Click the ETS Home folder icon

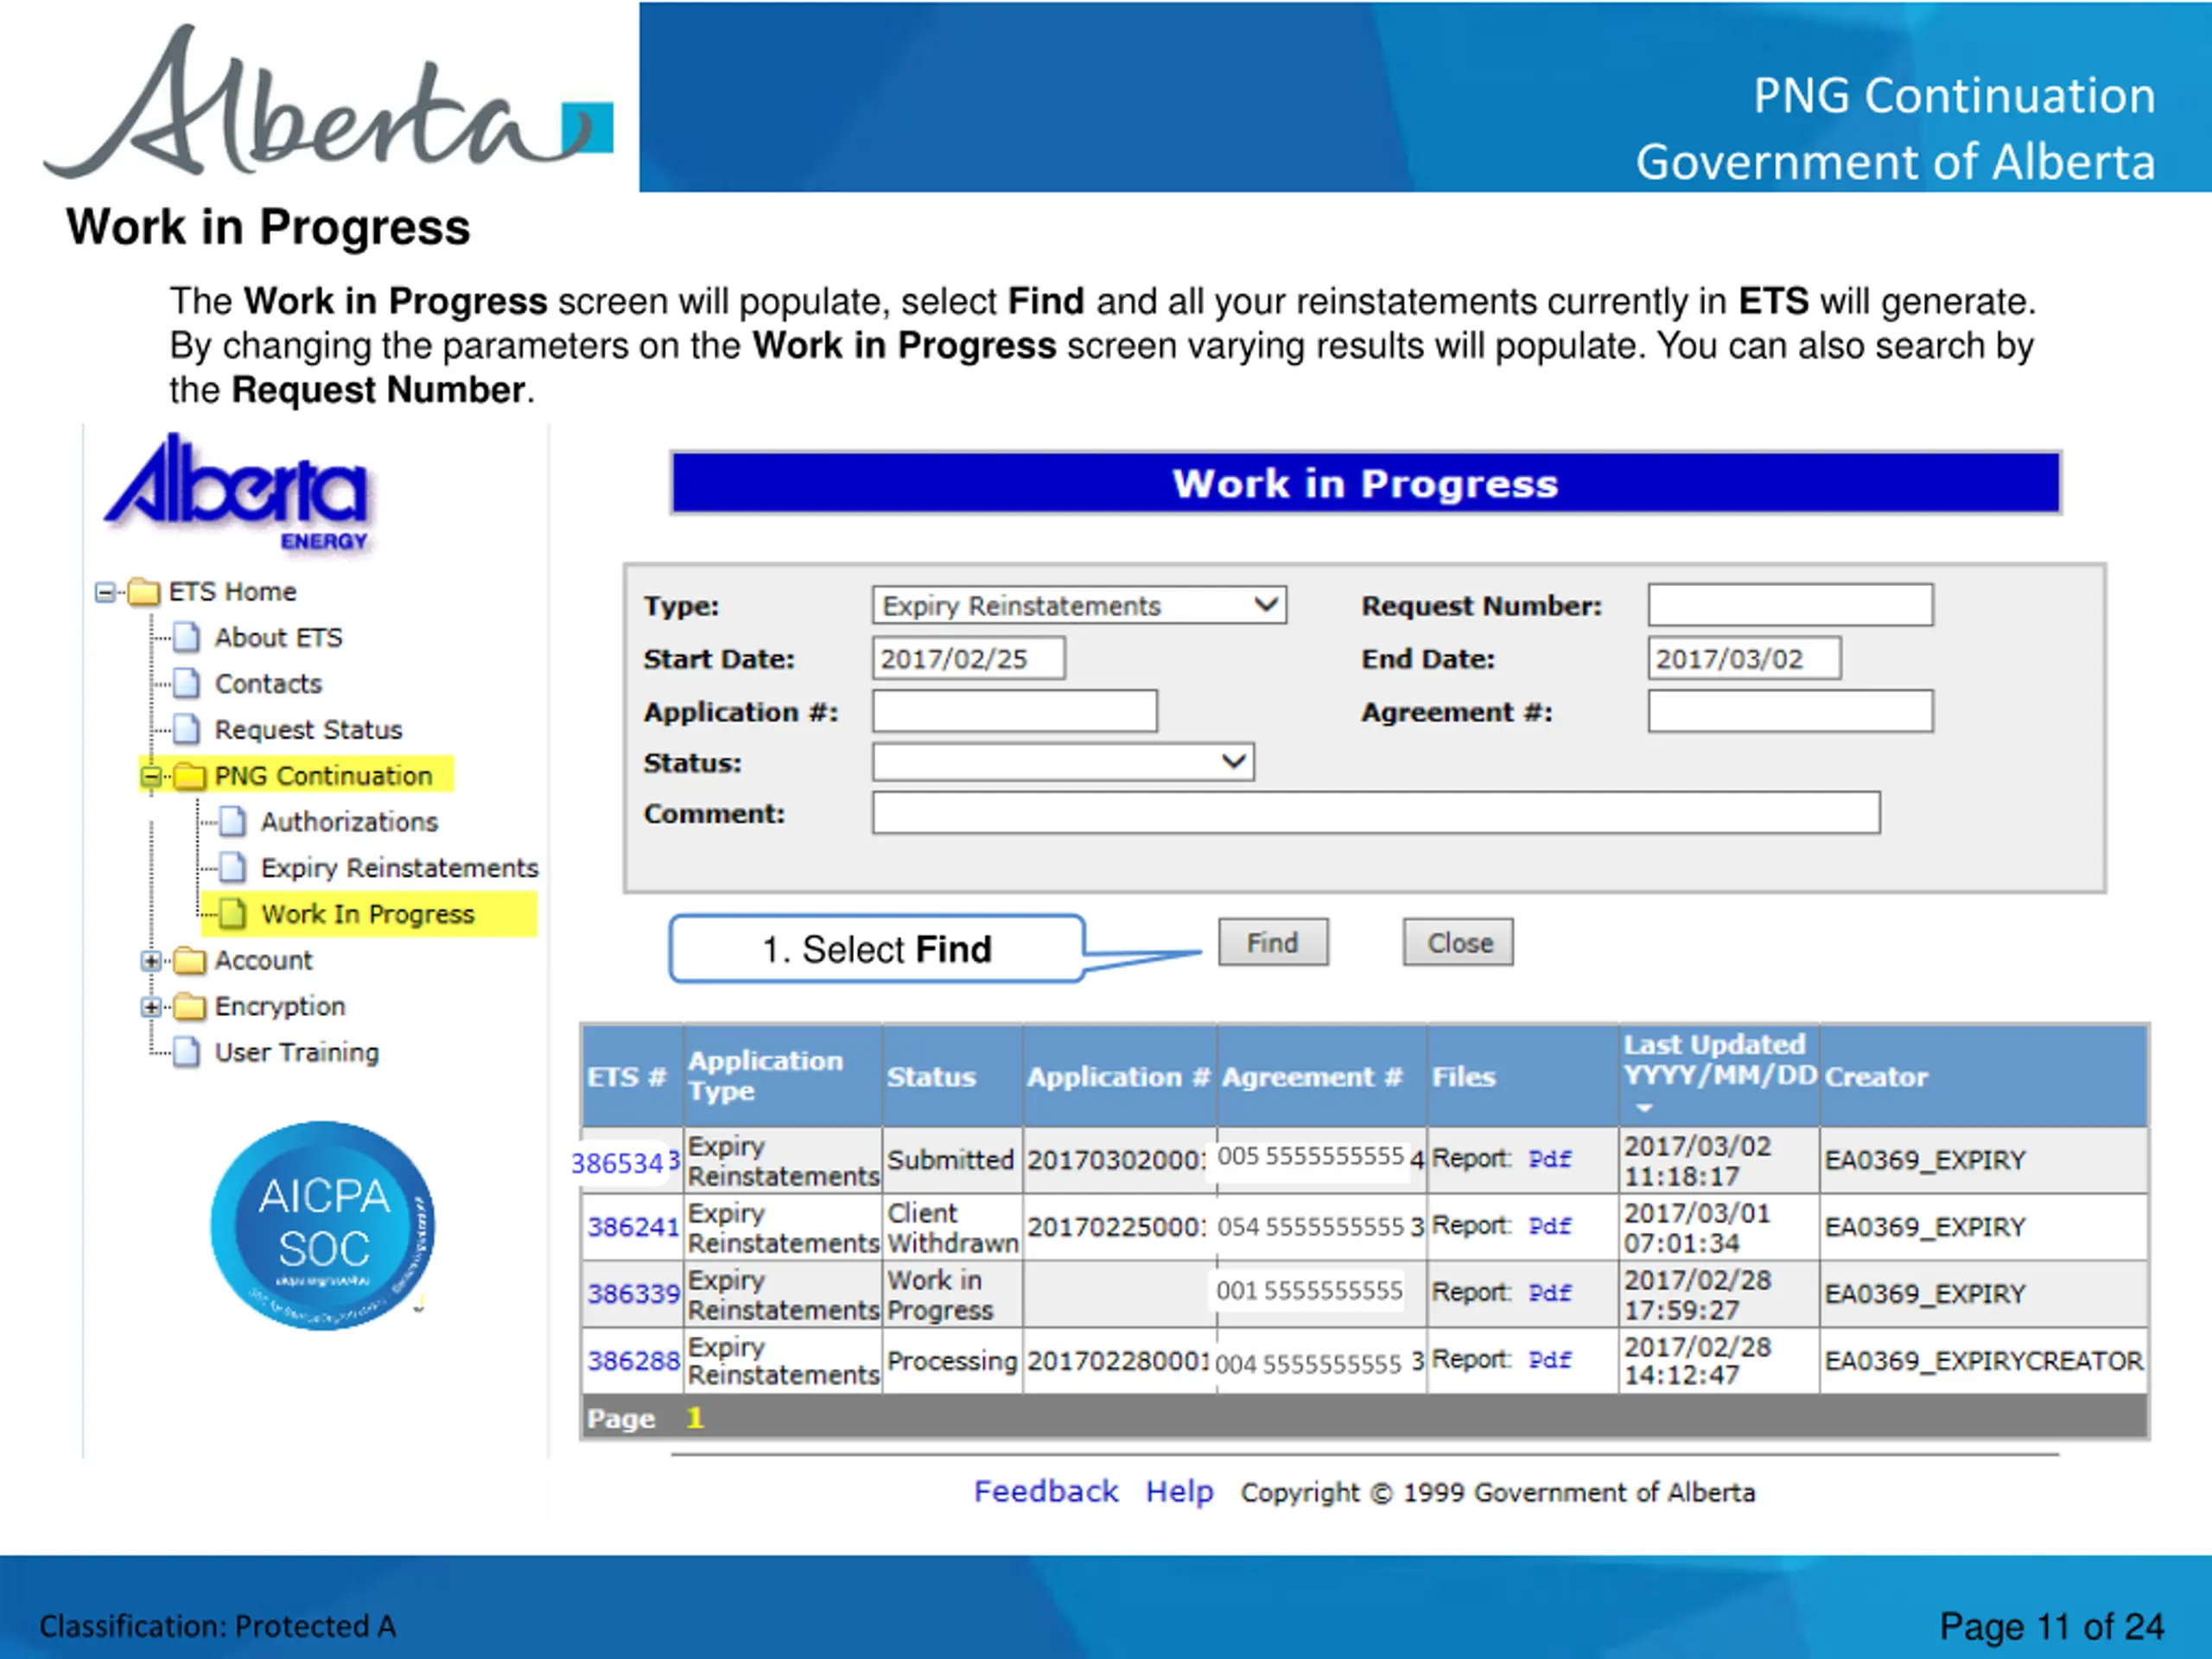click(x=144, y=592)
